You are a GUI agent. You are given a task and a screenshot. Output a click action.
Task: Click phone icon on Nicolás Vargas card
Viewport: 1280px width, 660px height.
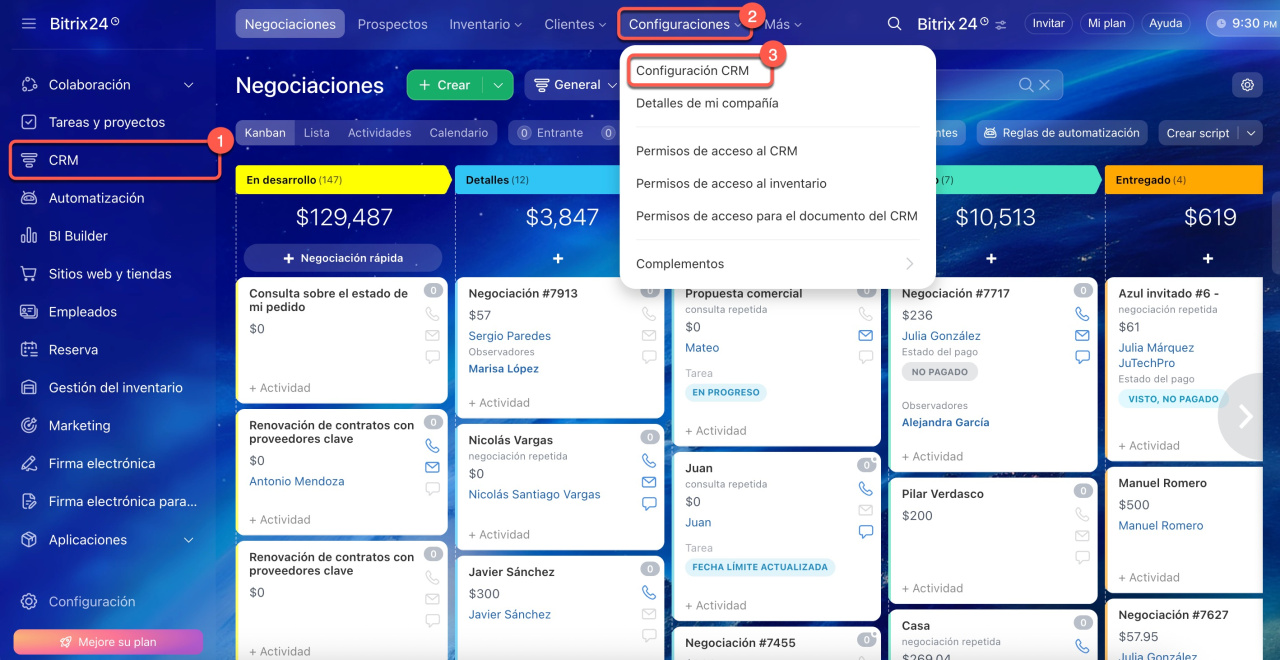click(649, 461)
